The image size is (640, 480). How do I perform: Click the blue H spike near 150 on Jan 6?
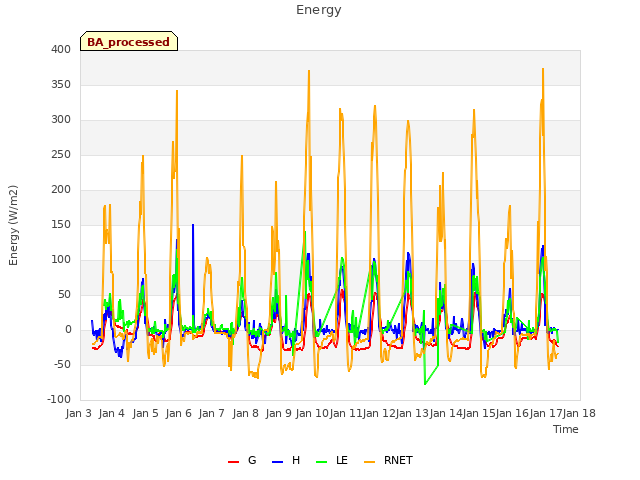pos(193,225)
